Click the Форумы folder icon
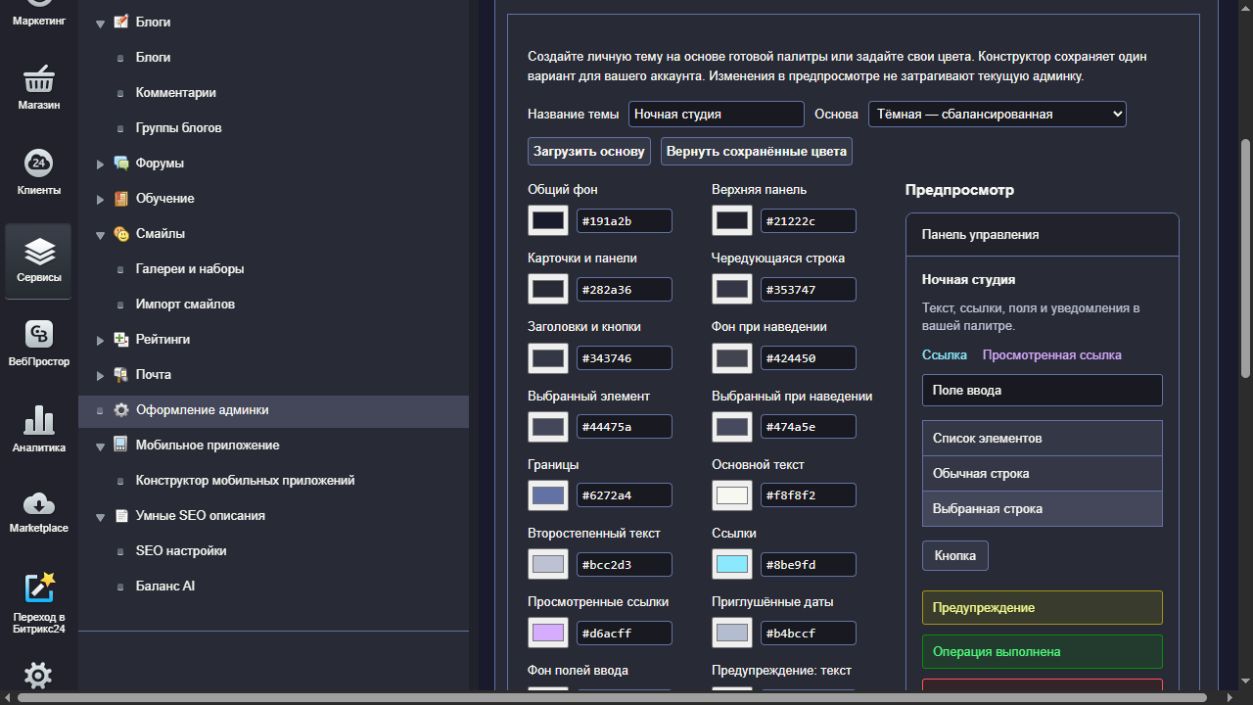The image size is (1253, 705). click(121, 163)
